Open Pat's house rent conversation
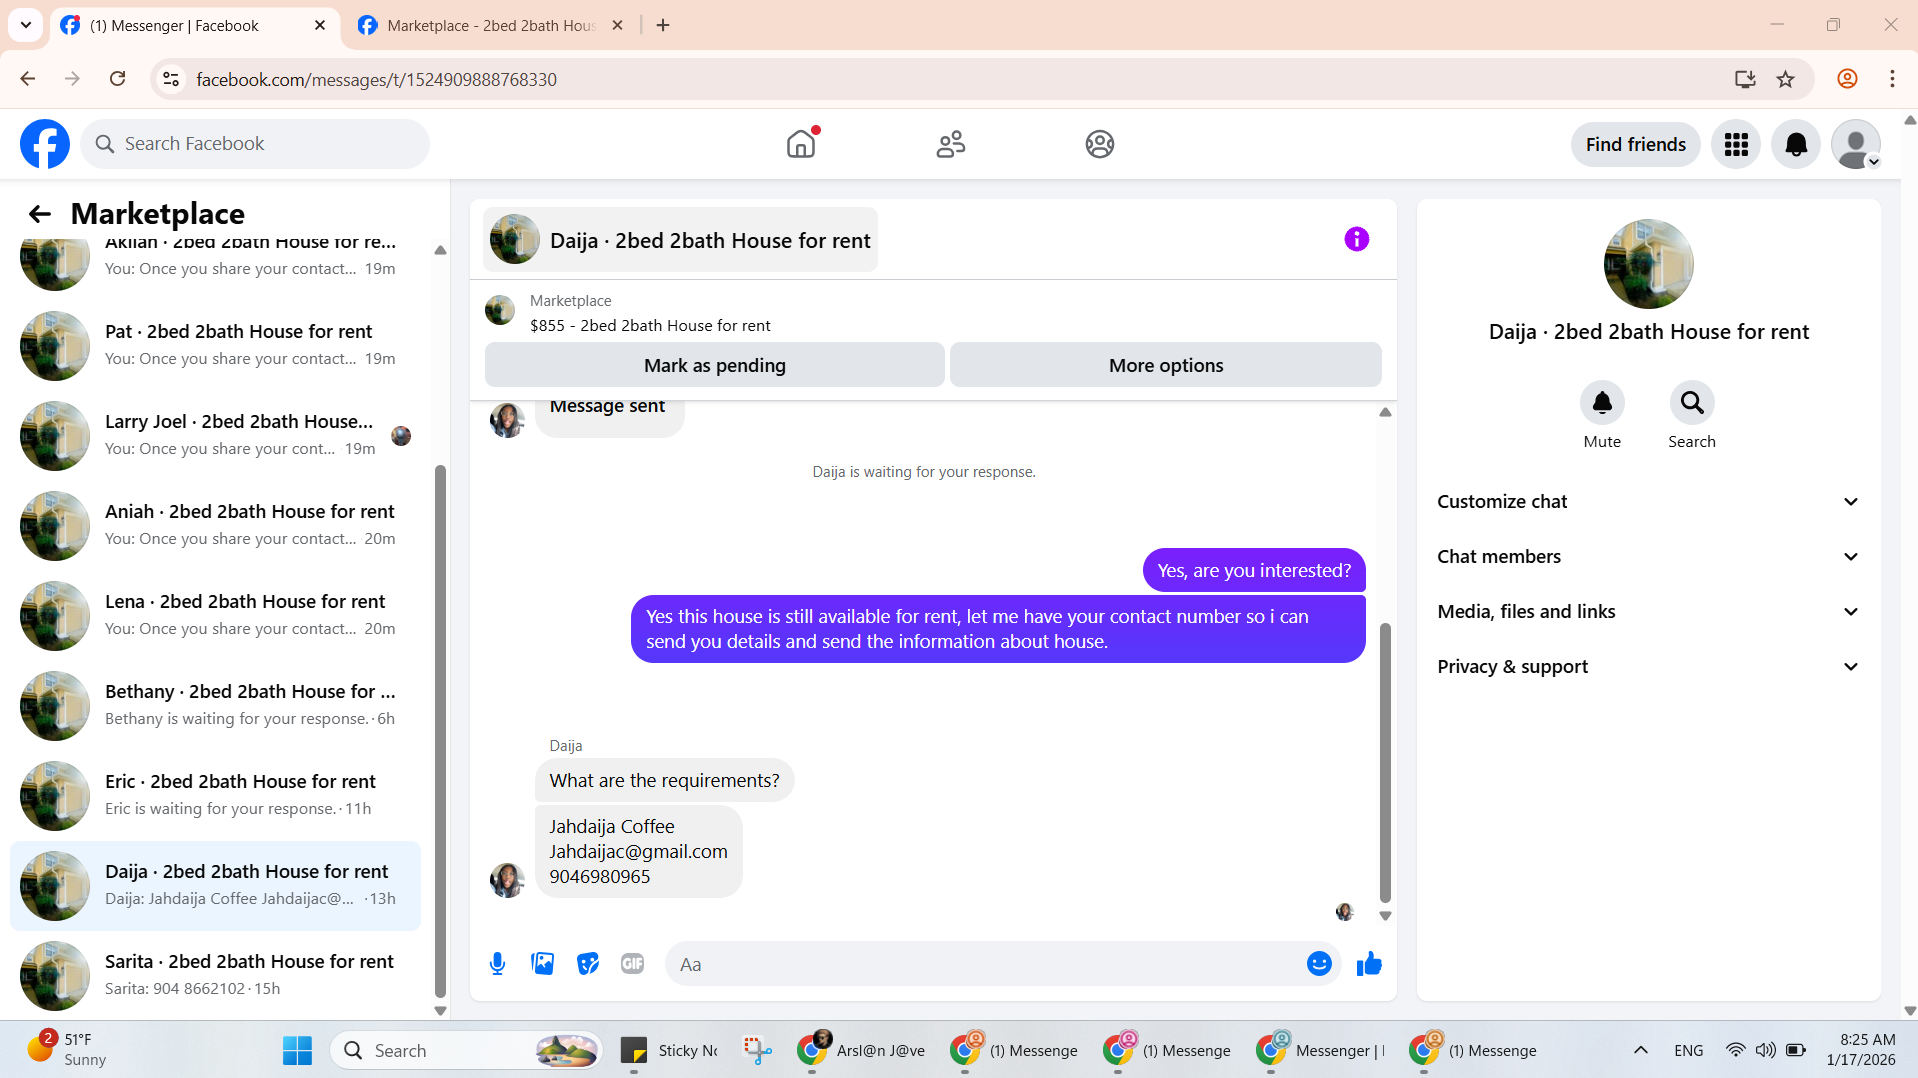The image size is (1918, 1078). (215, 345)
